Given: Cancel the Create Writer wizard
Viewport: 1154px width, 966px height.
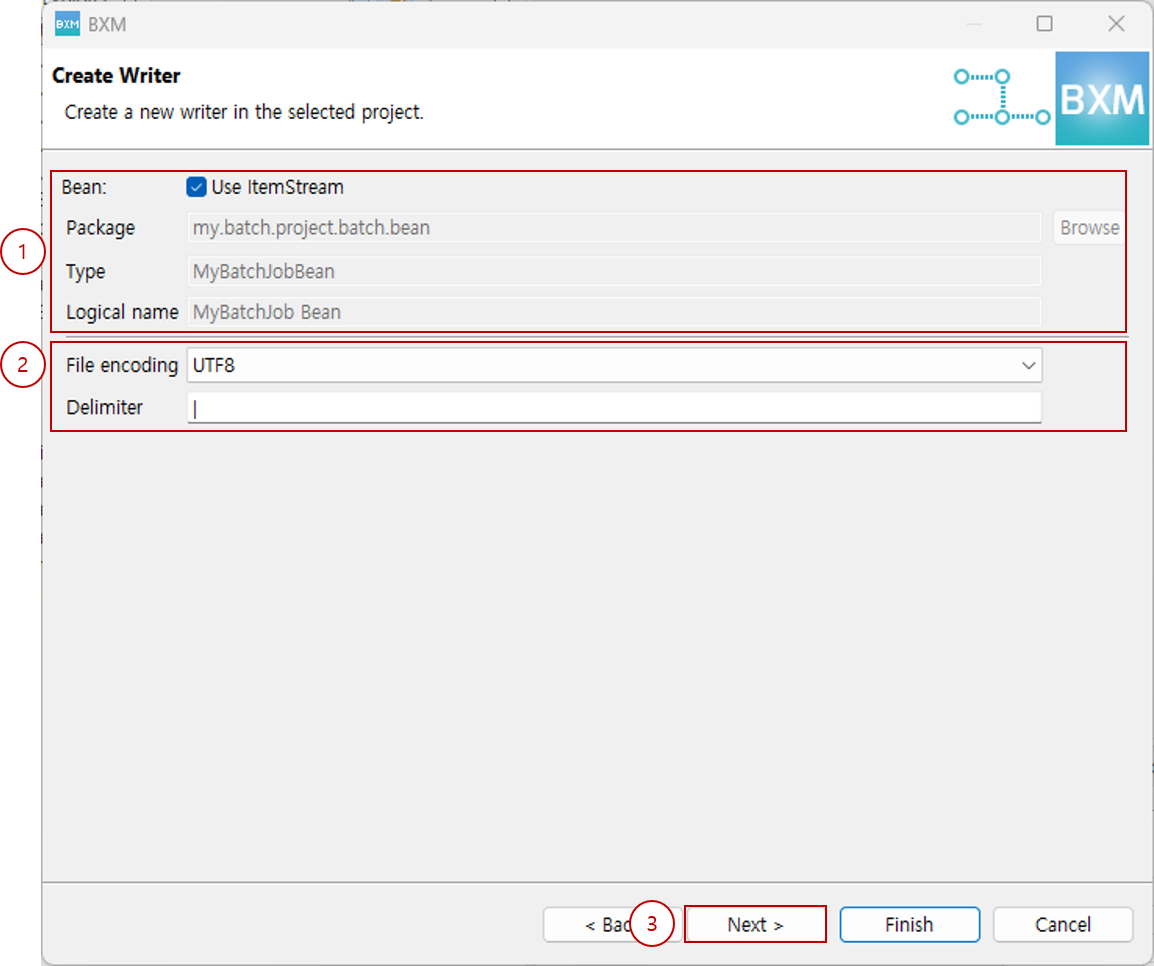Looking at the screenshot, I should point(1062,924).
